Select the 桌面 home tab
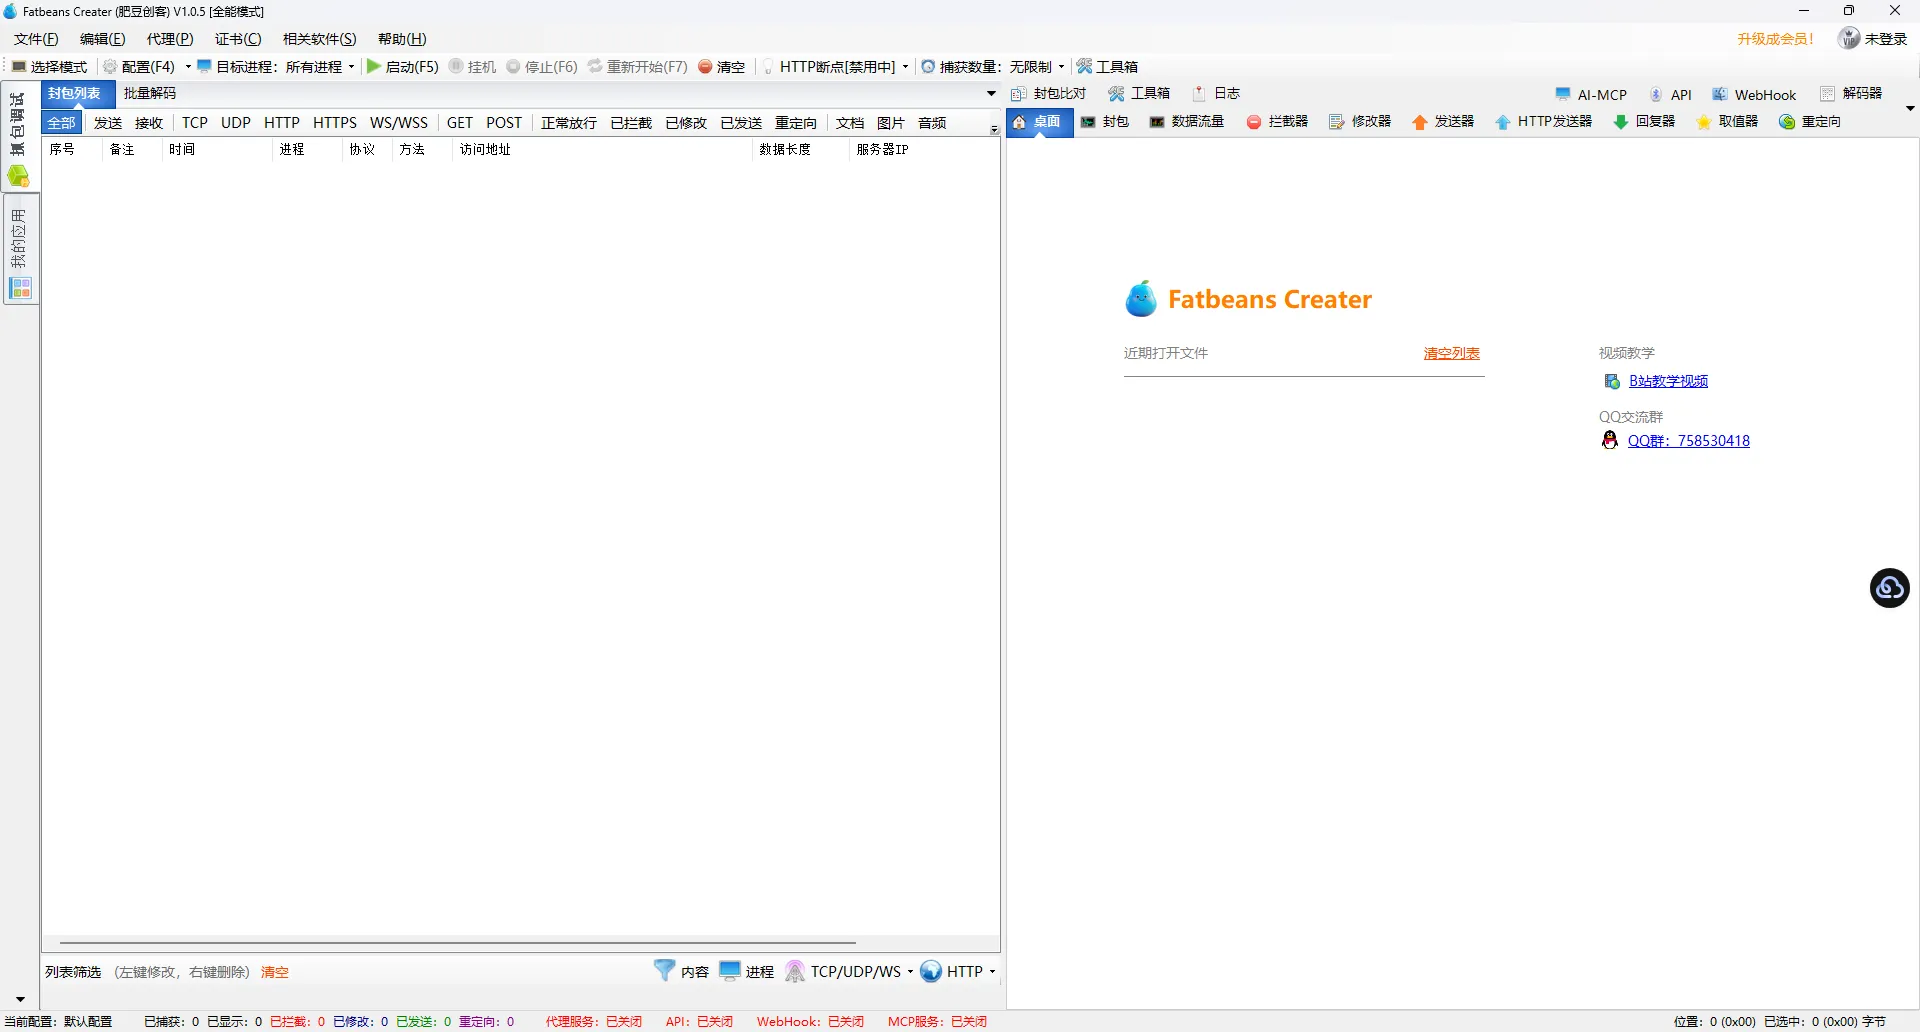1920x1032 pixels. tap(1038, 122)
